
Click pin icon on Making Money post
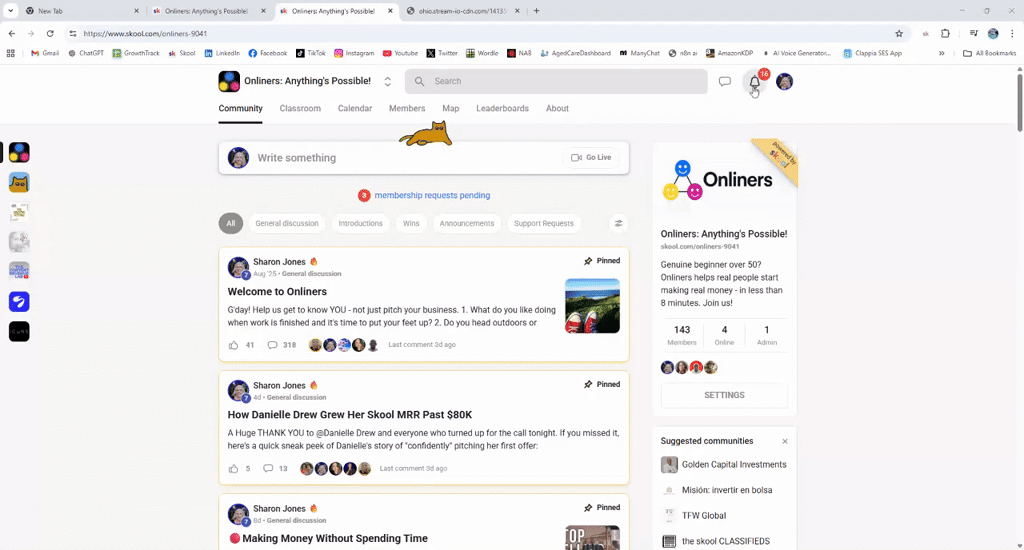[588, 508]
